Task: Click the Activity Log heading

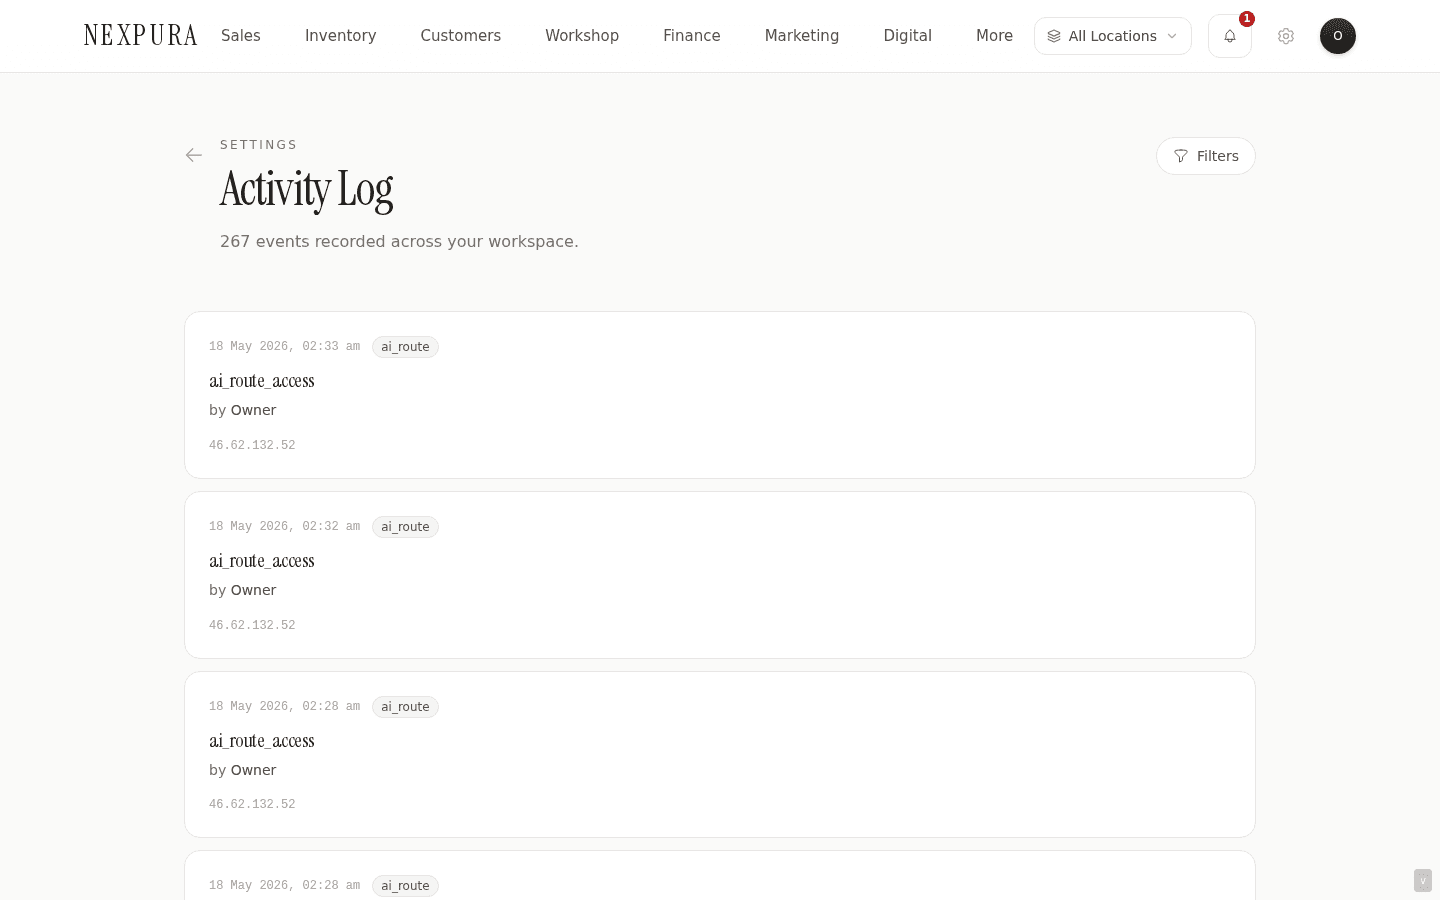Action: pyautogui.click(x=306, y=190)
